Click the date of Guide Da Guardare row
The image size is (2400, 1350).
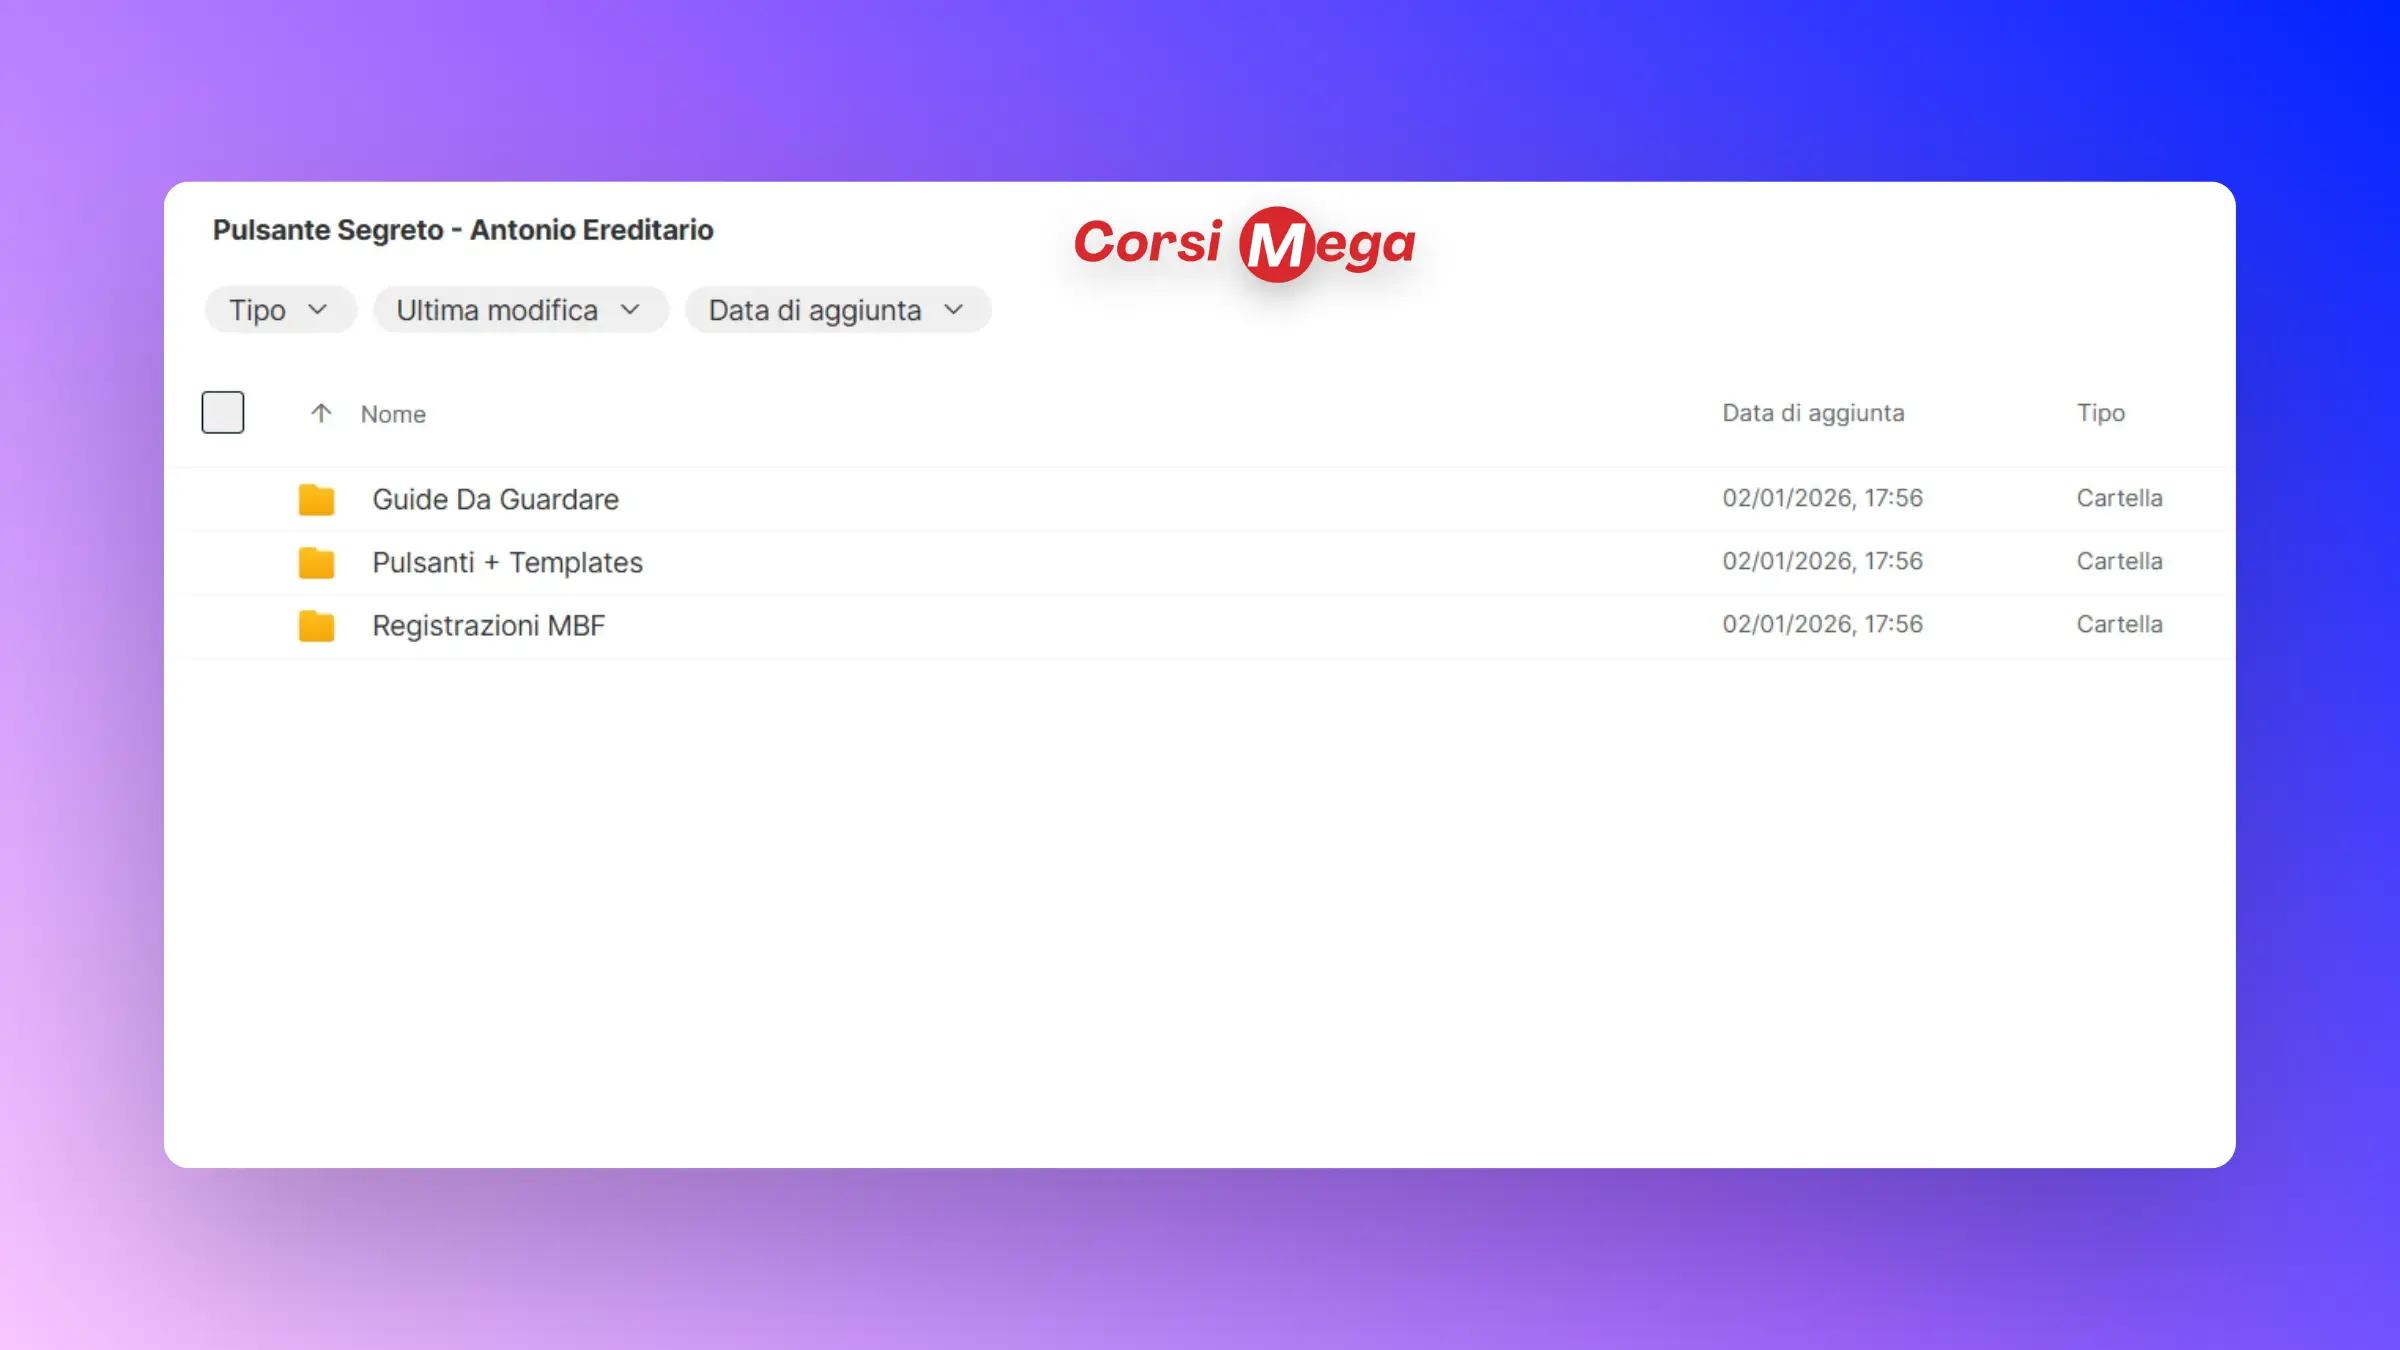pyautogui.click(x=1821, y=498)
